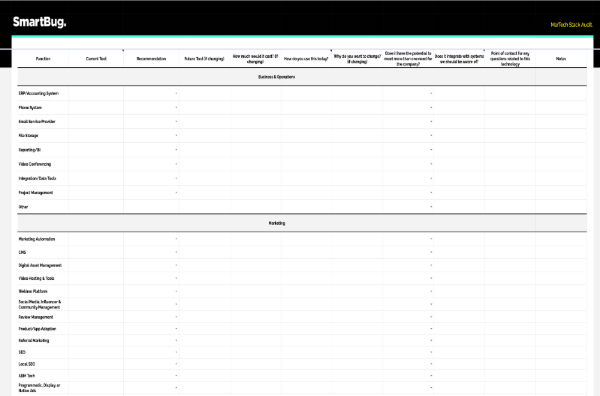Select the Does it integrate with systems header
Image resolution: width=600 pixels, height=396 pixels.
(459, 59)
